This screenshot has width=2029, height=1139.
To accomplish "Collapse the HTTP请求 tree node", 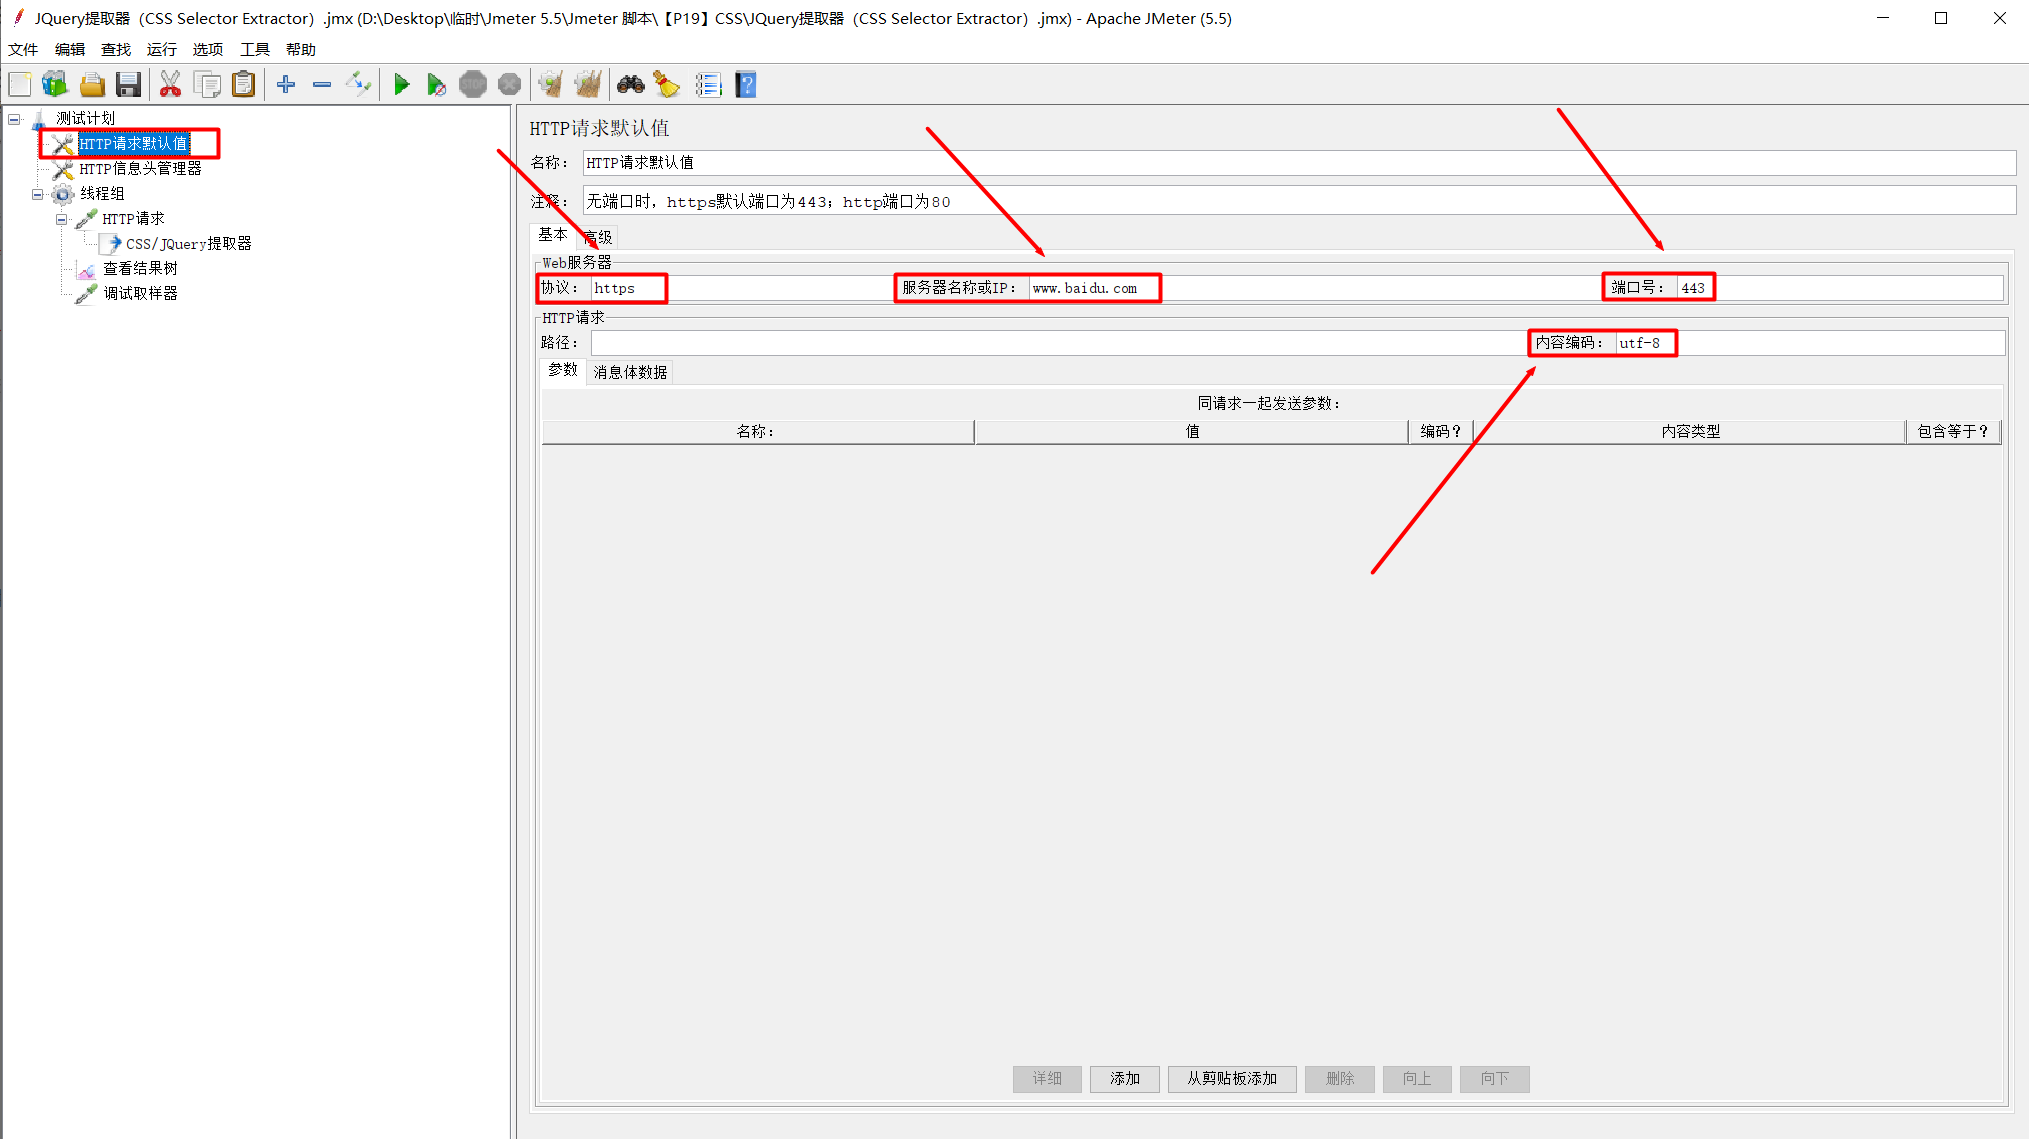I will (x=62, y=219).
